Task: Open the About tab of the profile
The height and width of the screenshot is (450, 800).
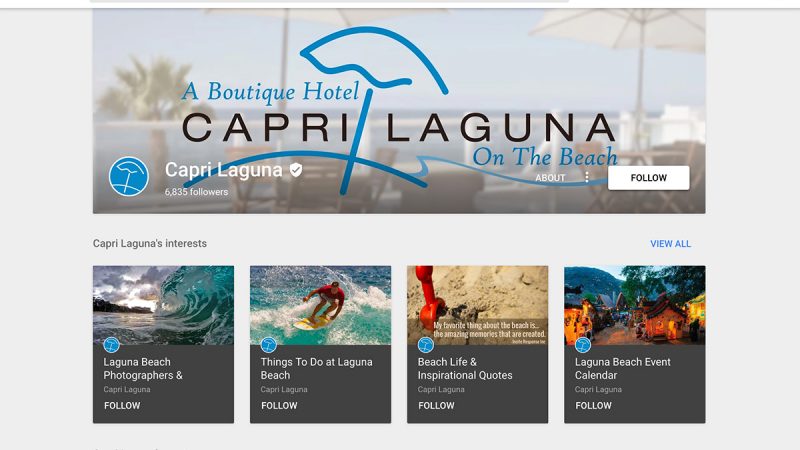Action: pyautogui.click(x=550, y=178)
